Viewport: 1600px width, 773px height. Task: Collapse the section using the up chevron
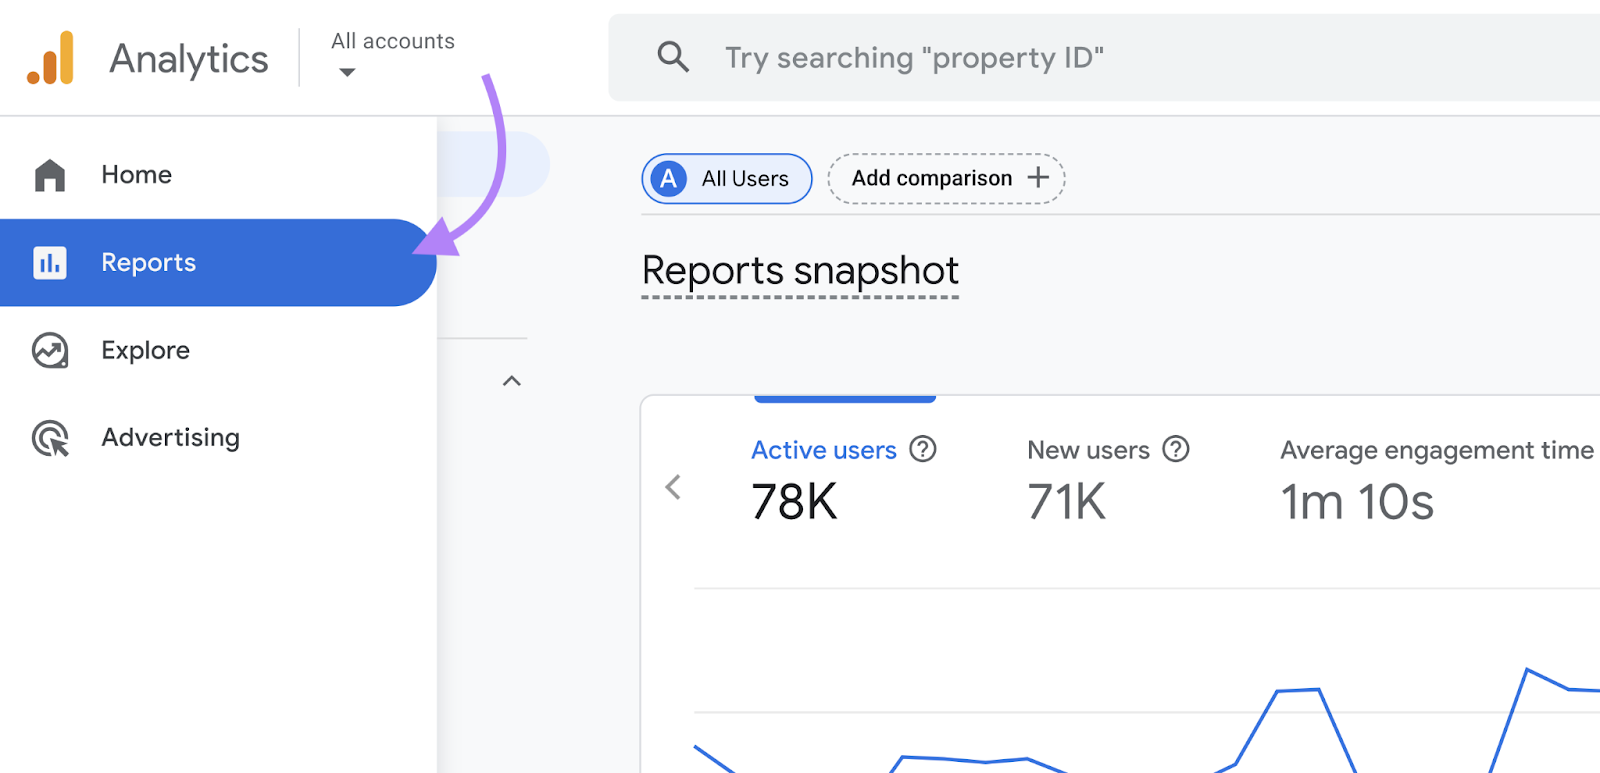[x=512, y=381]
